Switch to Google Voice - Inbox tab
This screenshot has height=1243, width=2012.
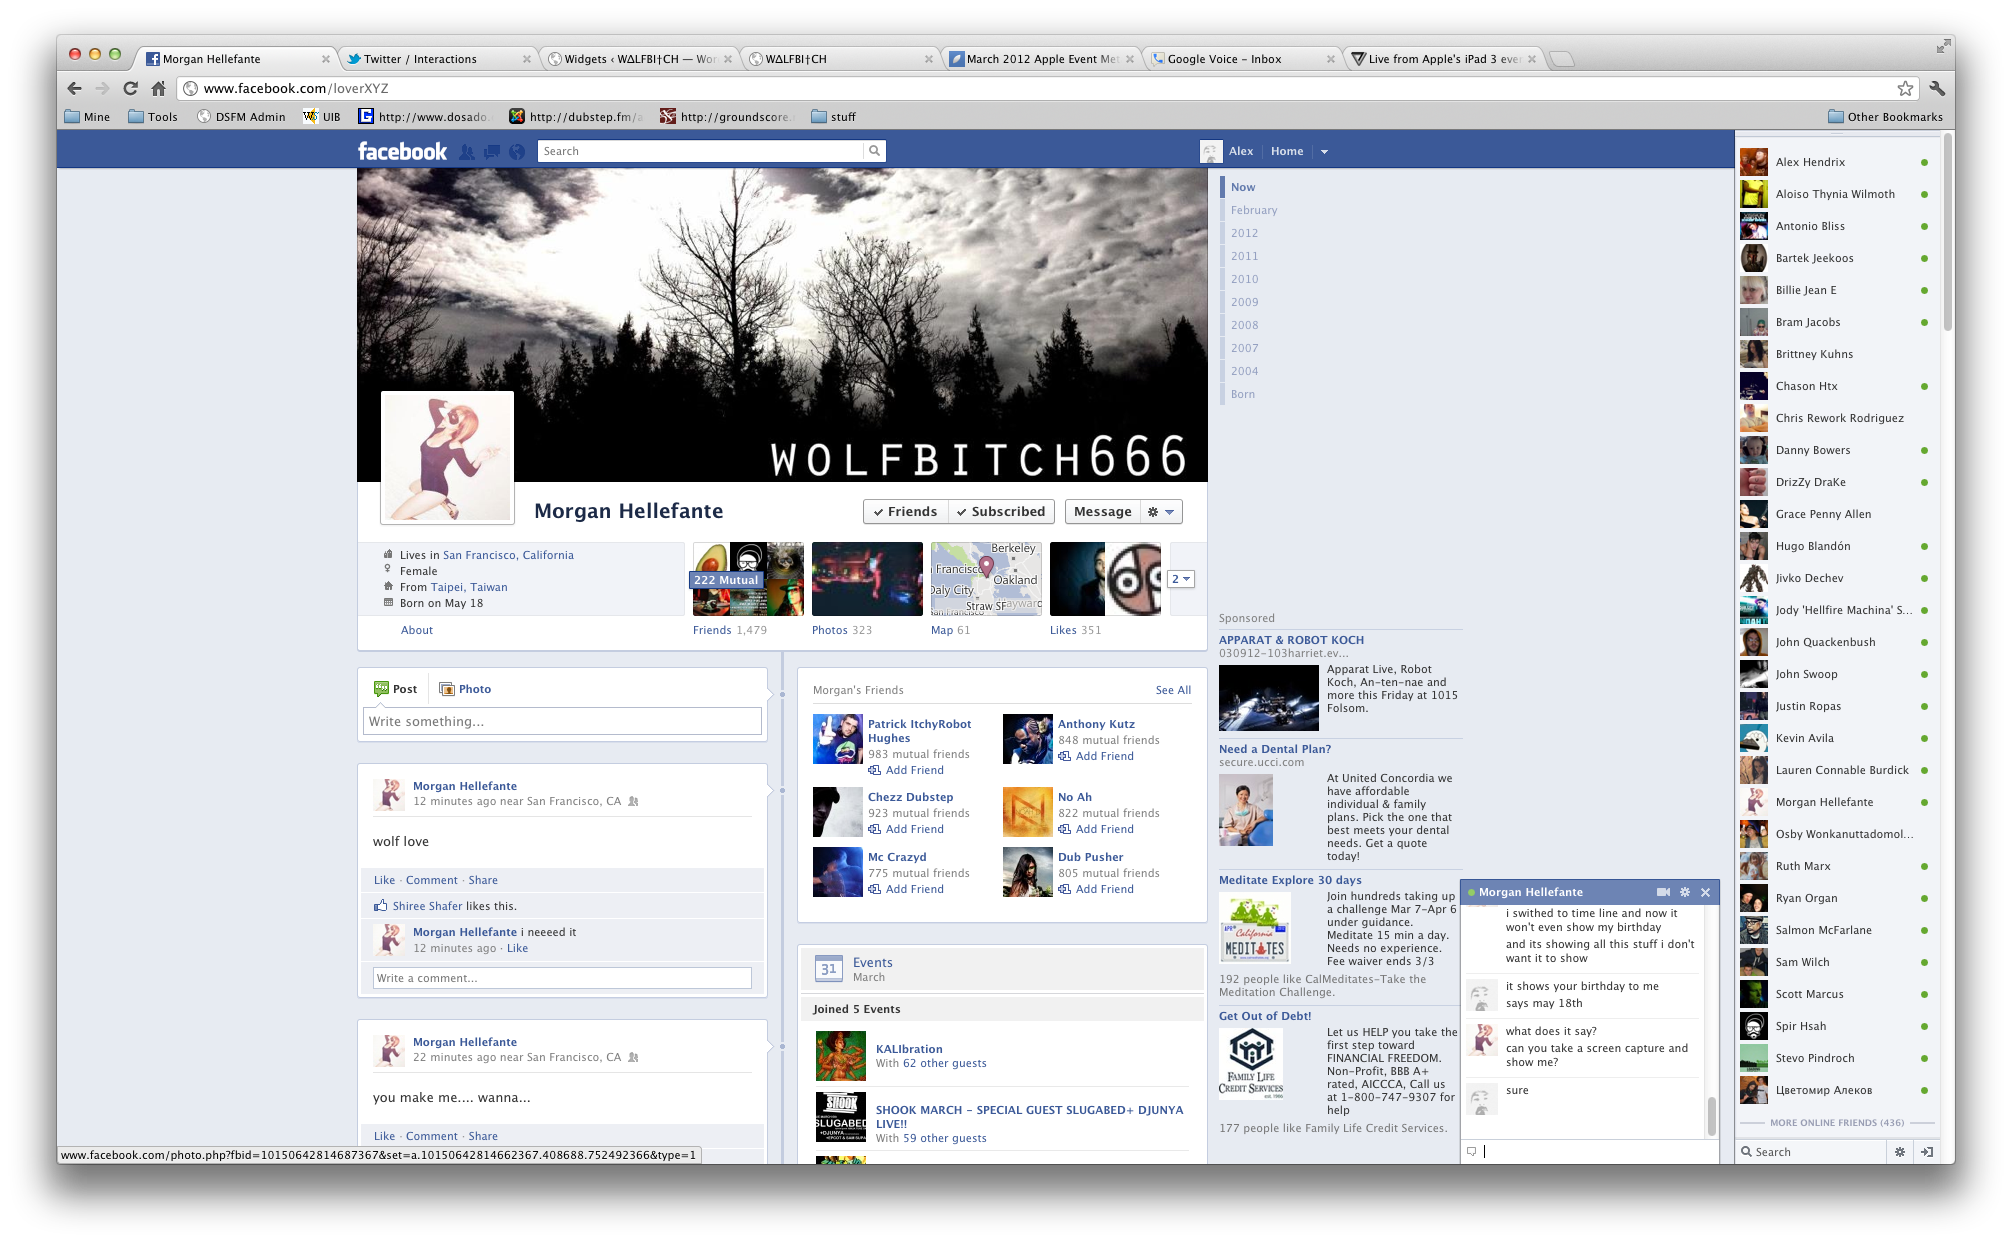[1241, 59]
